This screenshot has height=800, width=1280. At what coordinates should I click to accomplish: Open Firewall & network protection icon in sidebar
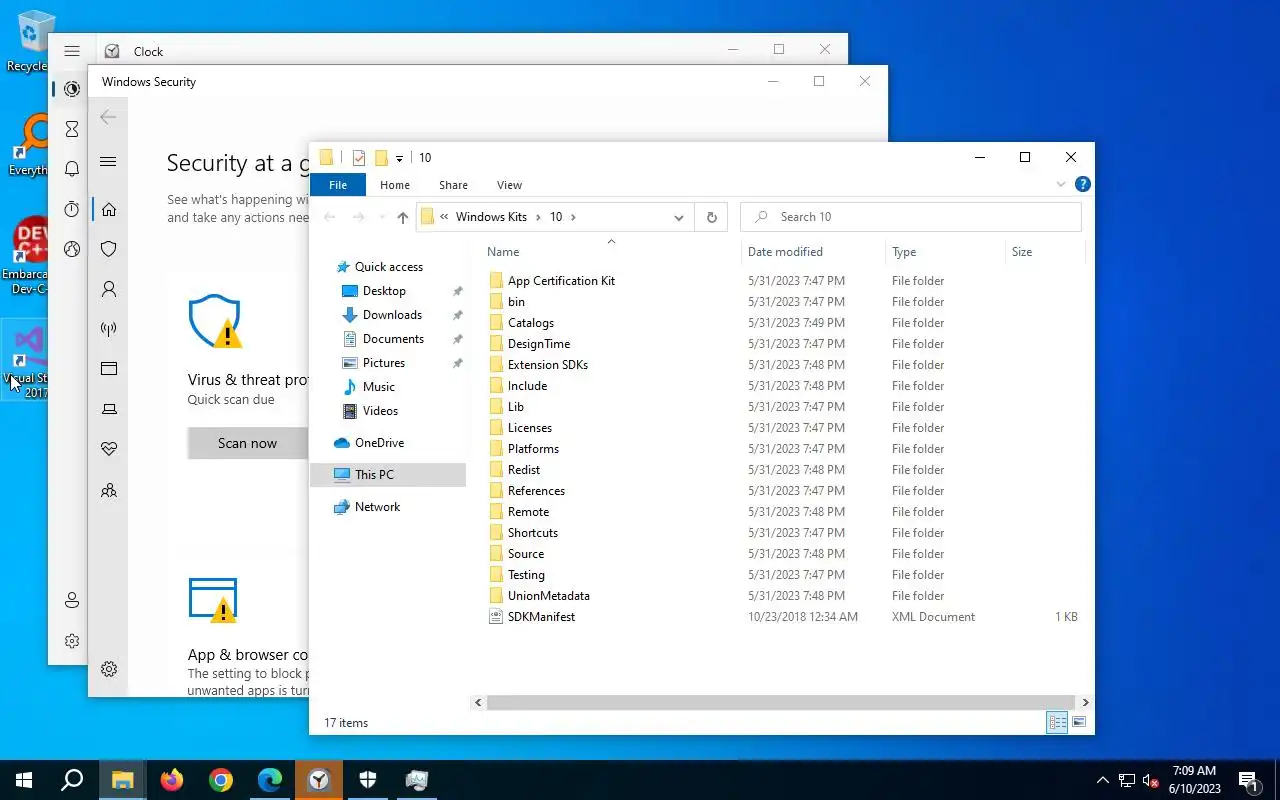109,329
